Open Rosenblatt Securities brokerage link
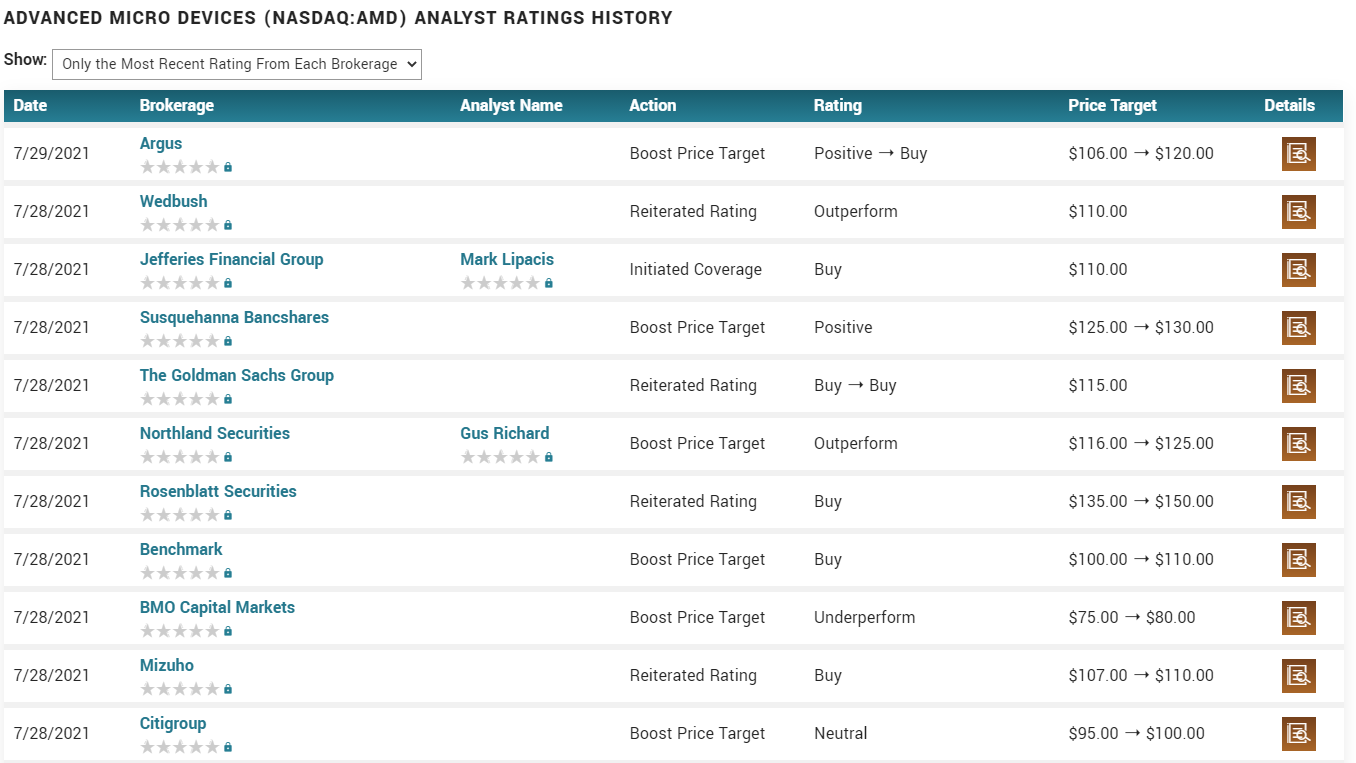This screenshot has width=1356, height=763. click(x=218, y=491)
